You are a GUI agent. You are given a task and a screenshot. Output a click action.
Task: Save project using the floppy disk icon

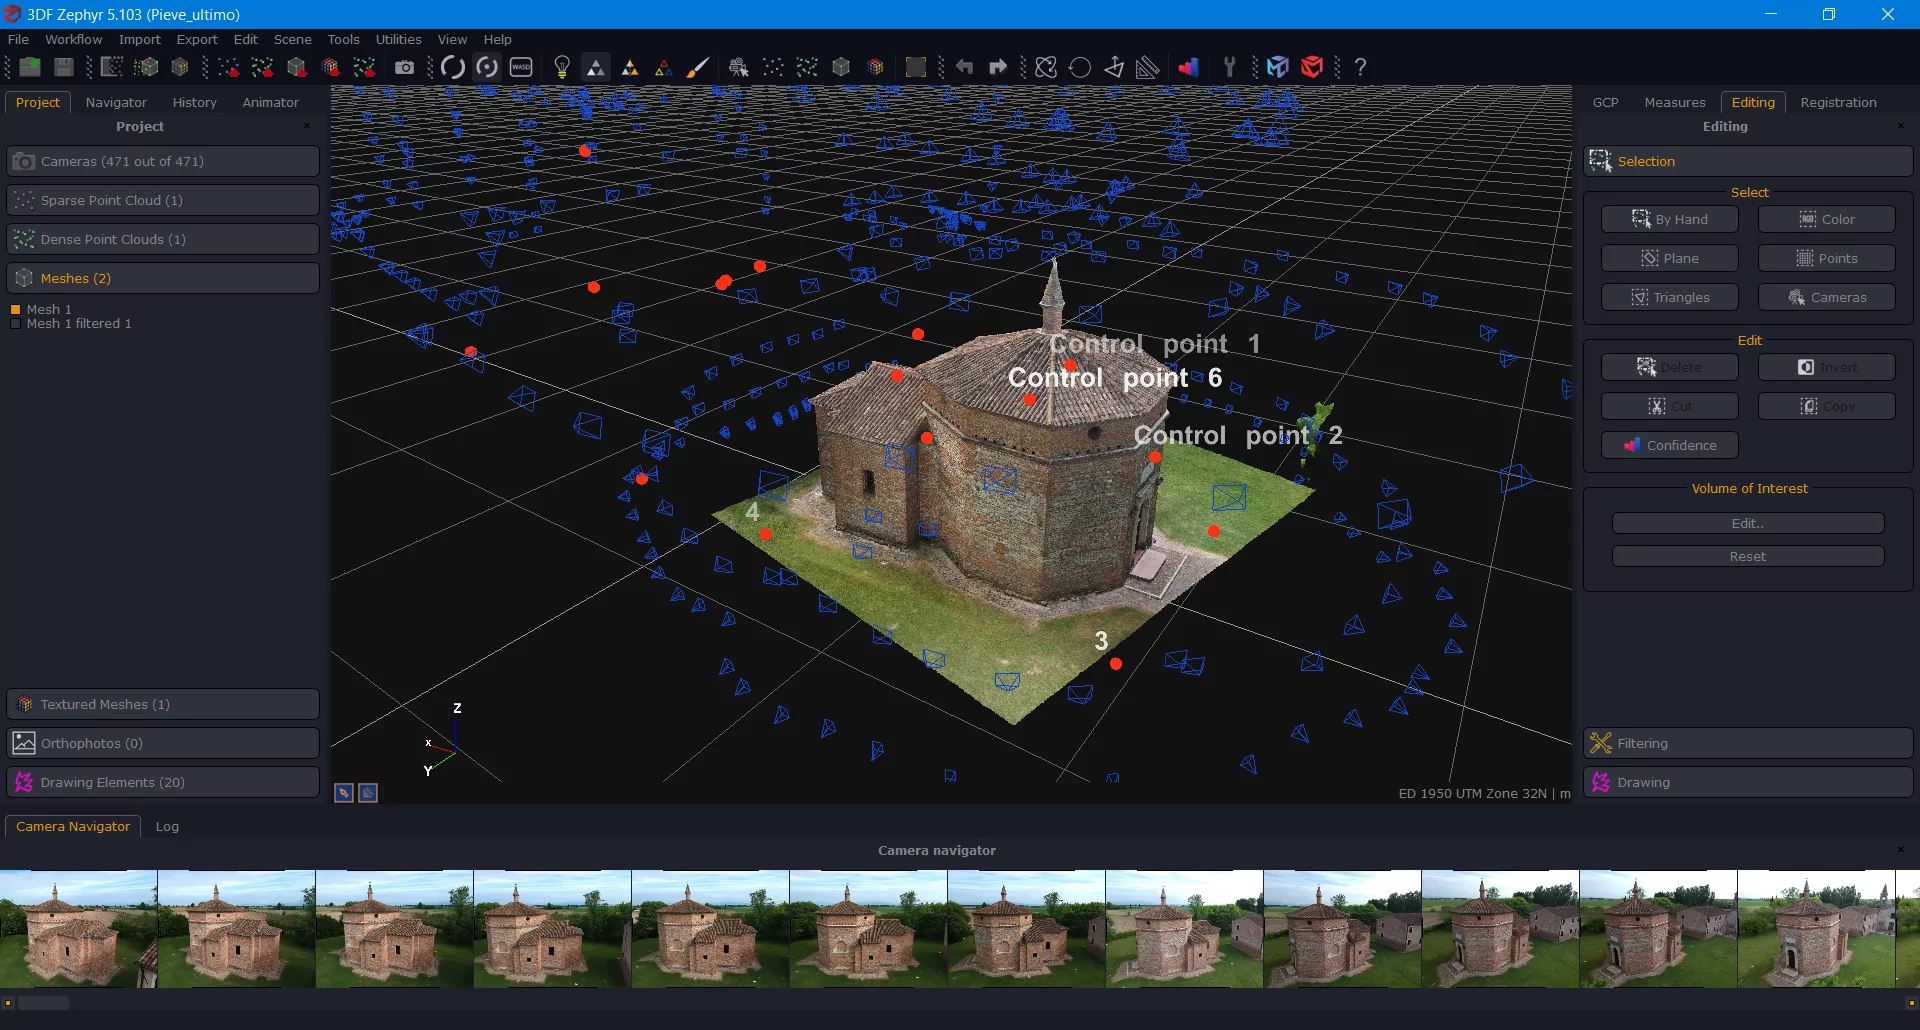(x=64, y=67)
